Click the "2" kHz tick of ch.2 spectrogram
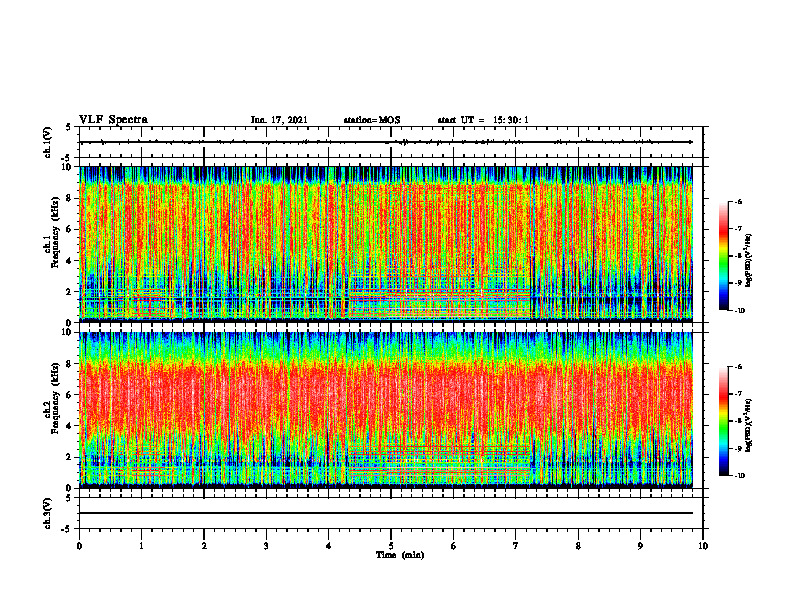 pyautogui.click(x=70, y=457)
